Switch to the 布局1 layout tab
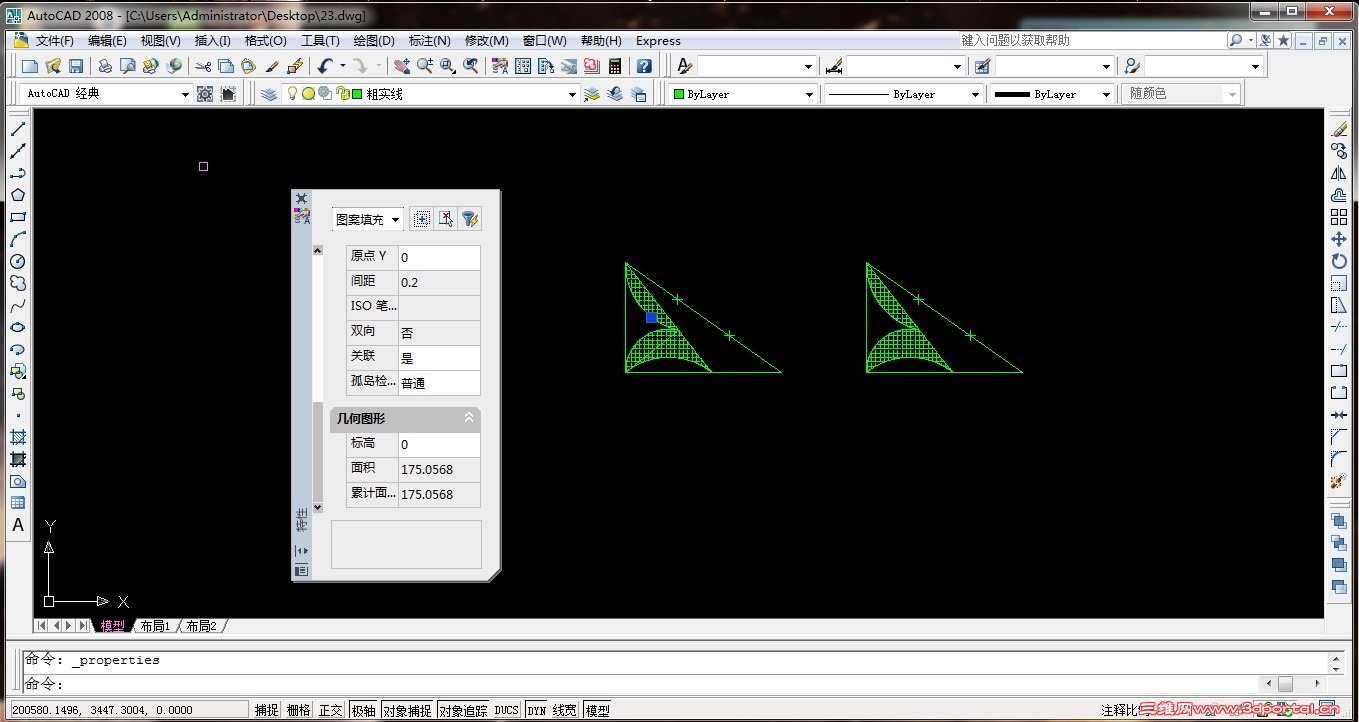The width and height of the screenshot is (1359, 722). tap(155, 626)
